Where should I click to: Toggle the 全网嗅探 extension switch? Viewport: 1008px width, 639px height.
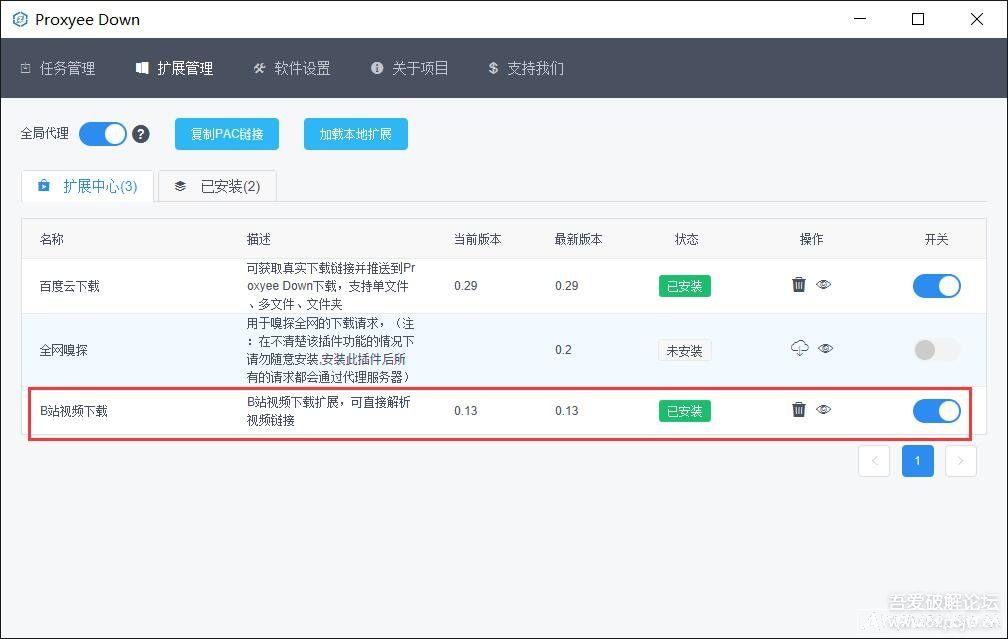click(x=936, y=350)
